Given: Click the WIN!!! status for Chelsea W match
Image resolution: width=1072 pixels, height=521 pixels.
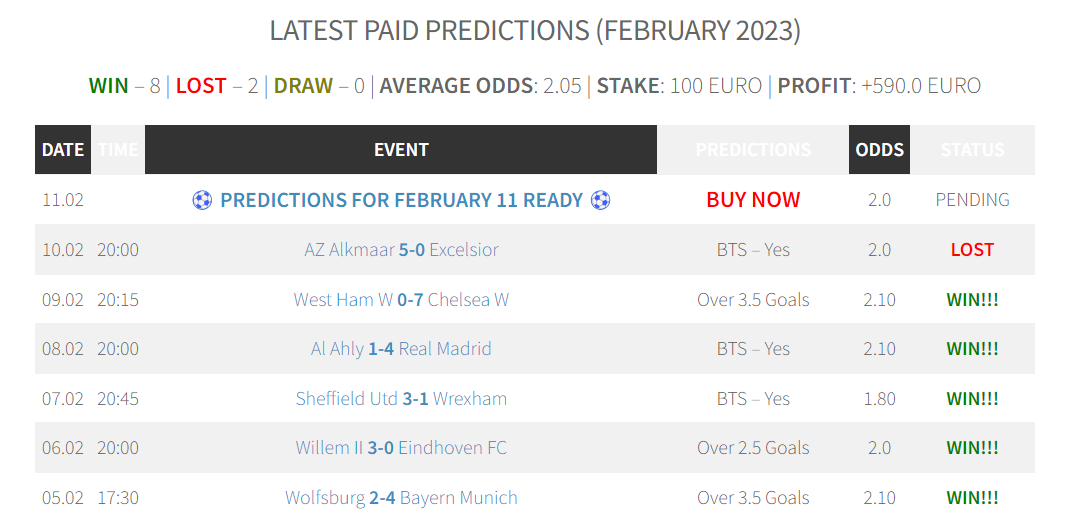Looking at the screenshot, I should tap(972, 299).
